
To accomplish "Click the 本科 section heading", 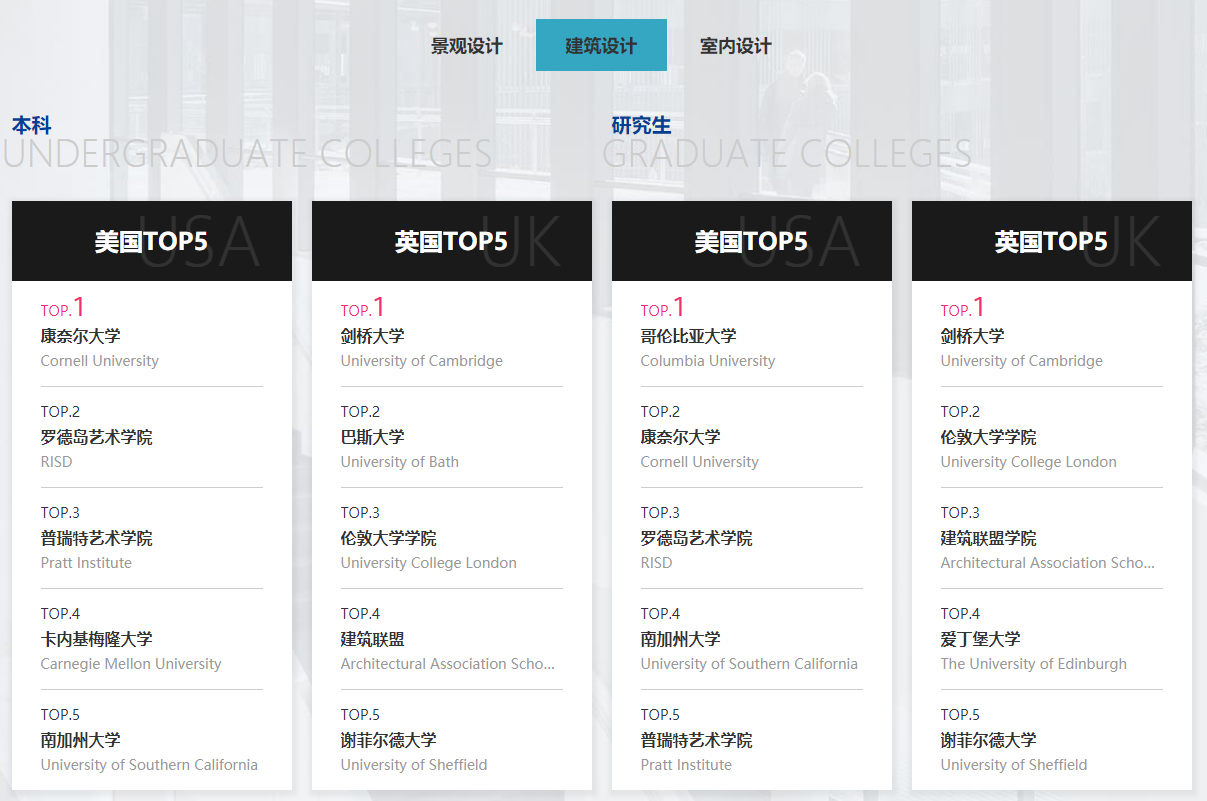I will pos(32,125).
